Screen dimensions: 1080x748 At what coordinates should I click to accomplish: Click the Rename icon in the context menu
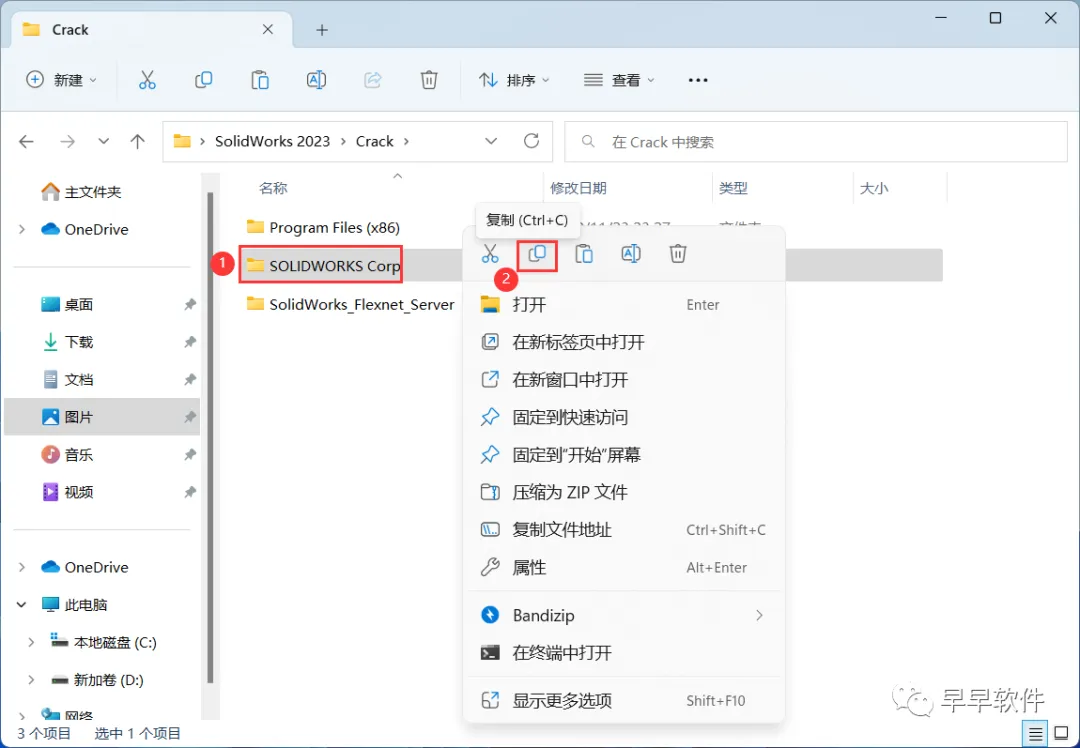pyautogui.click(x=631, y=253)
